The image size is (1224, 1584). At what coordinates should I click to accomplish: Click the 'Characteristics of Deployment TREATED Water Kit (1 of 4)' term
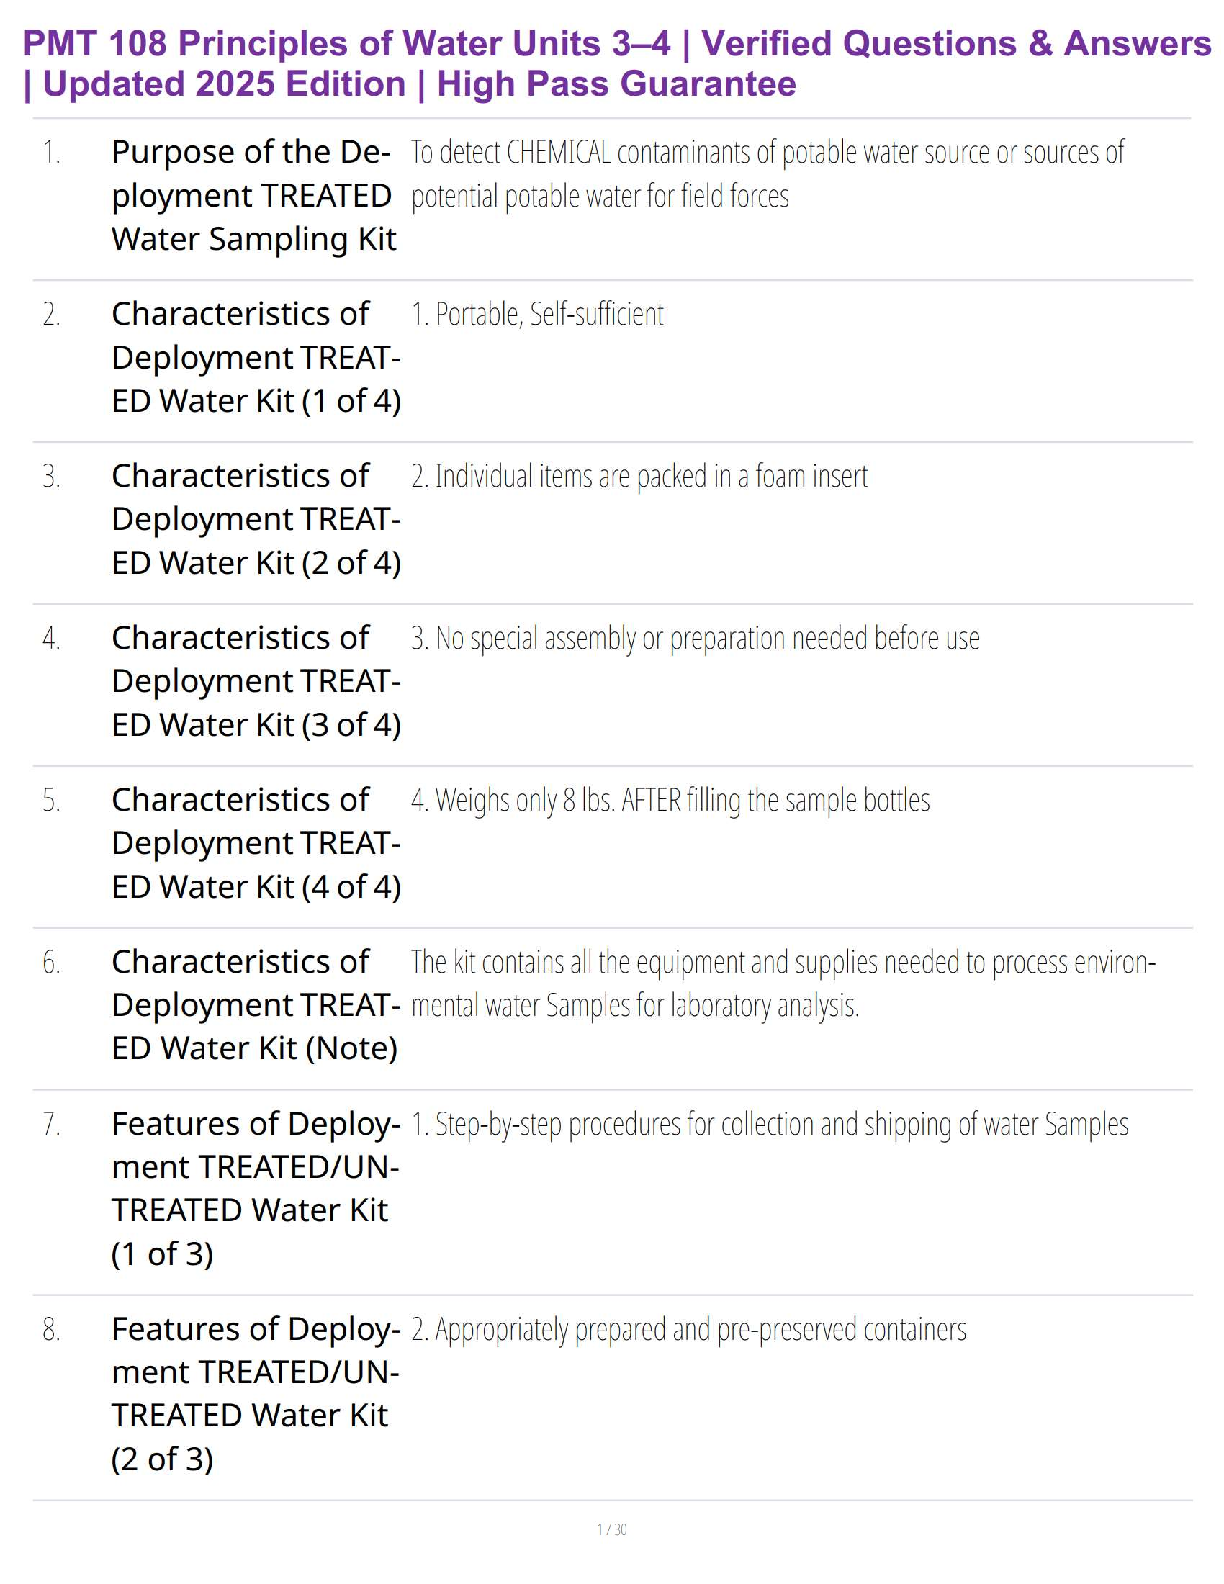pyautogui.click(x=256, y=357)
